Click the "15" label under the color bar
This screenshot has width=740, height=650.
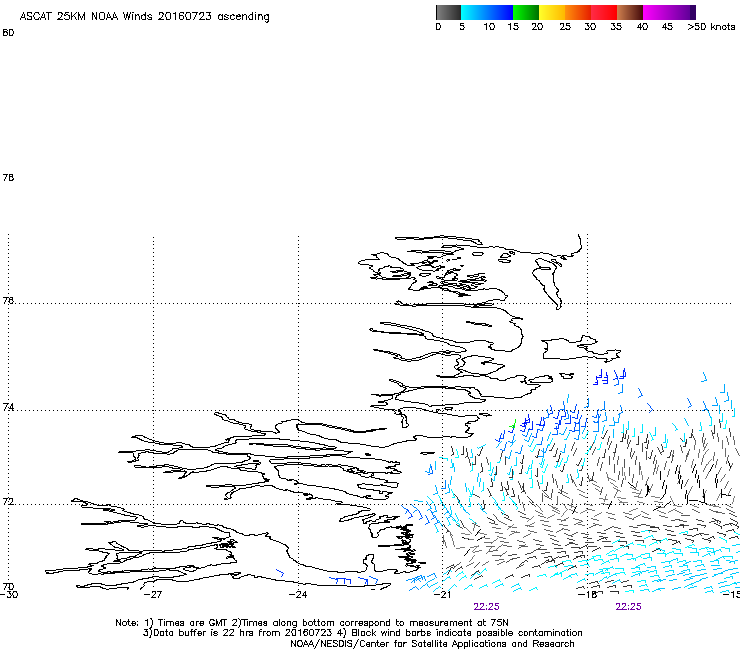(513, 27)
